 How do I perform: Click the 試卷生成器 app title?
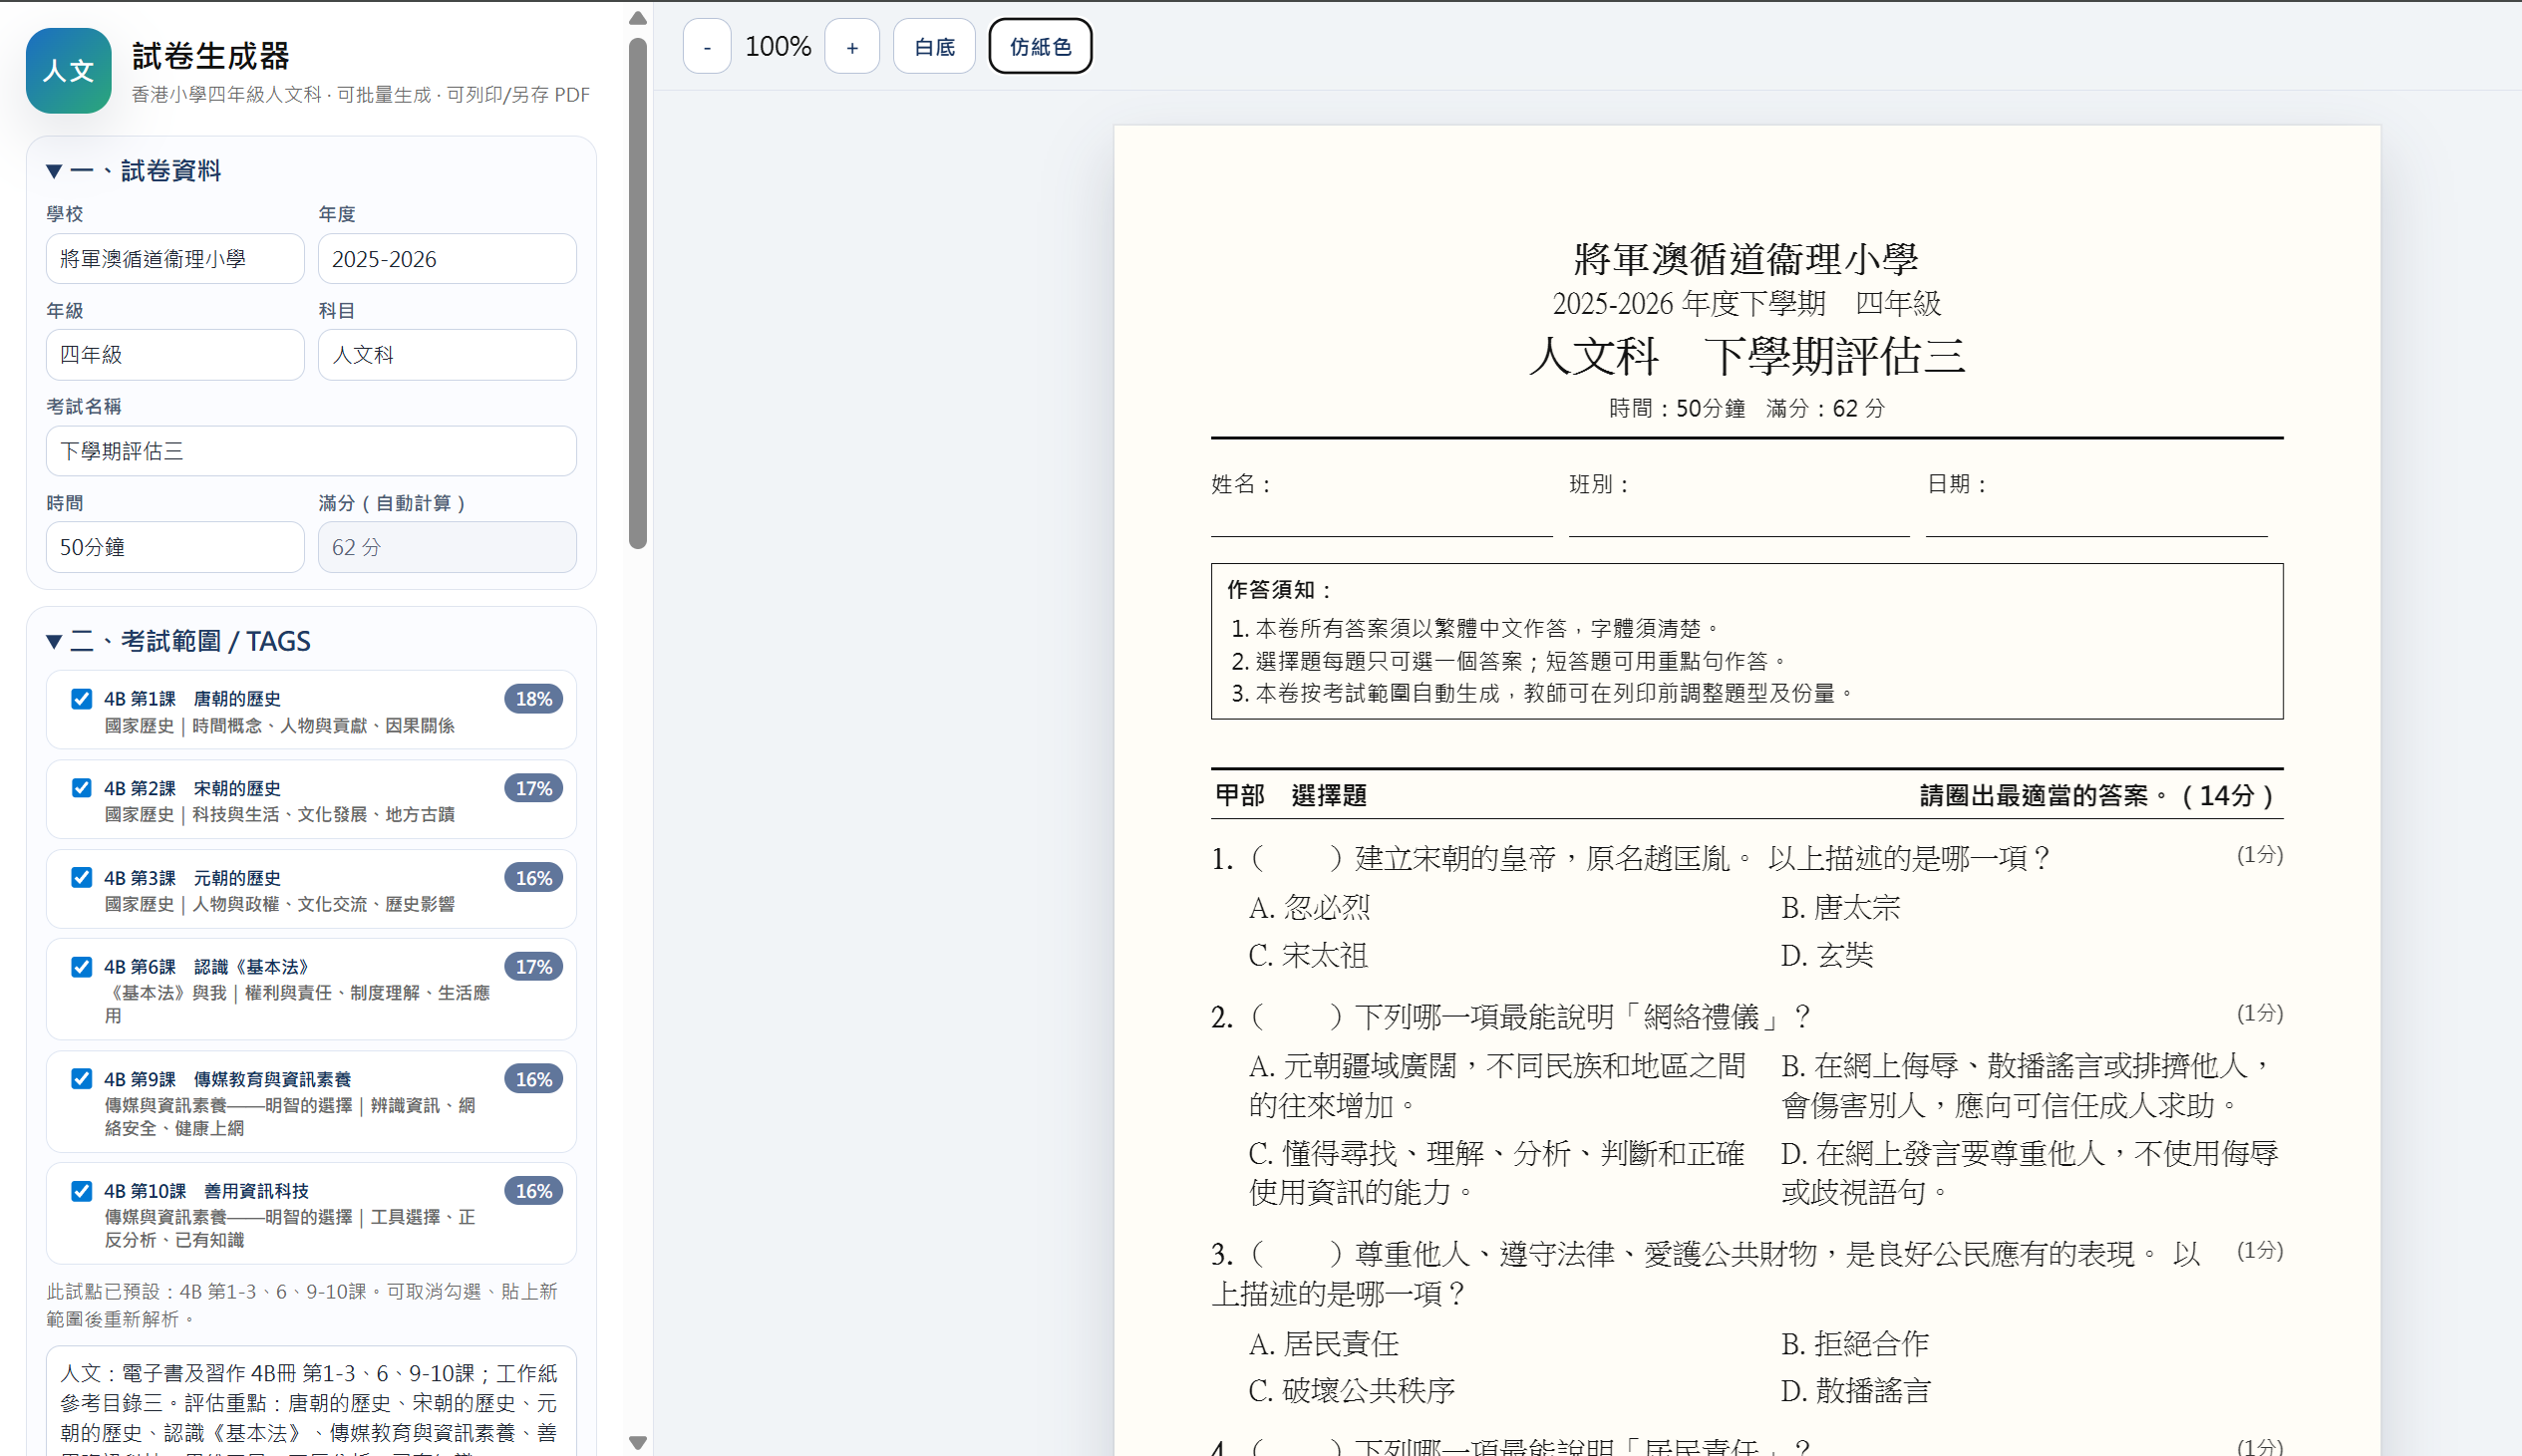coord(211,56)
